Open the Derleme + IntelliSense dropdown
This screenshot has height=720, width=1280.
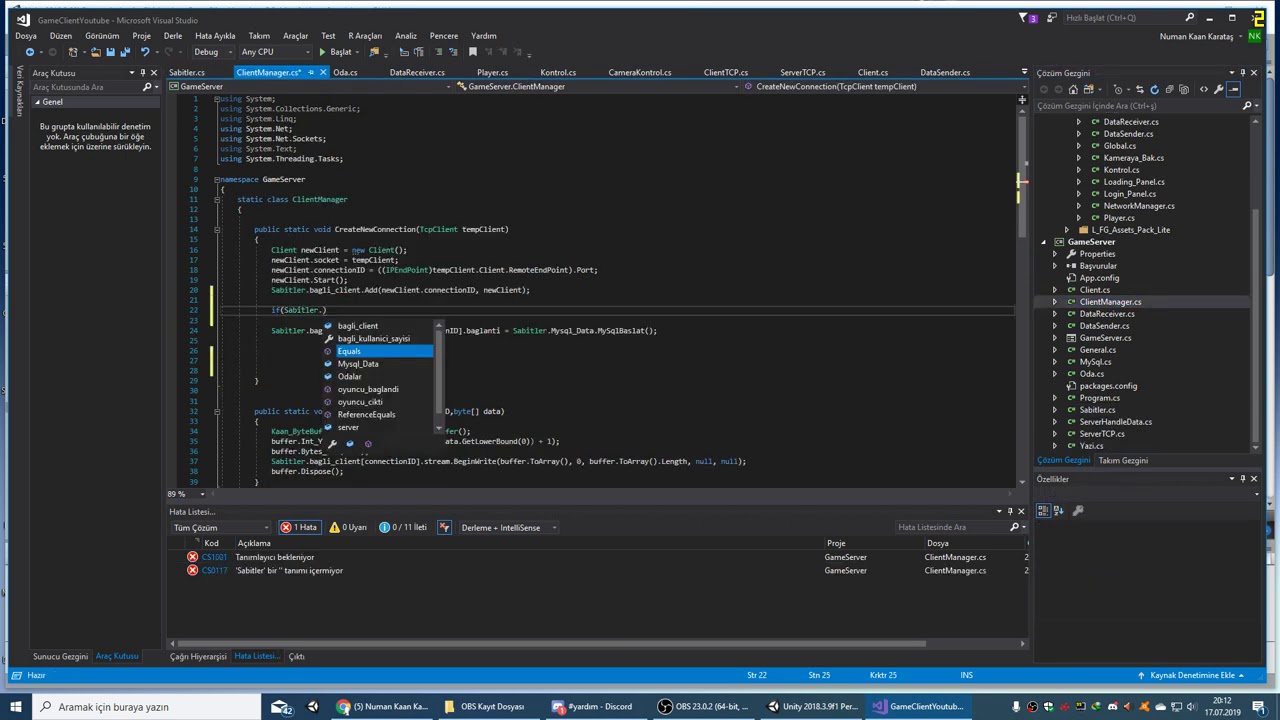coord(508,527)
